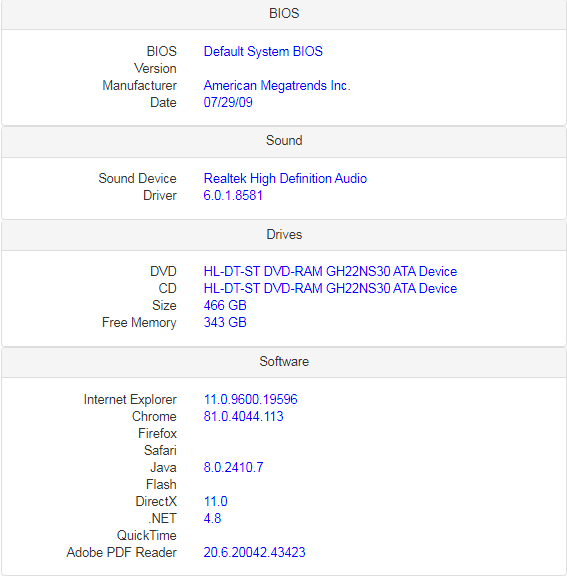
Task: Click the Java version 8.0.2410.7
Action: coord(233,468)
